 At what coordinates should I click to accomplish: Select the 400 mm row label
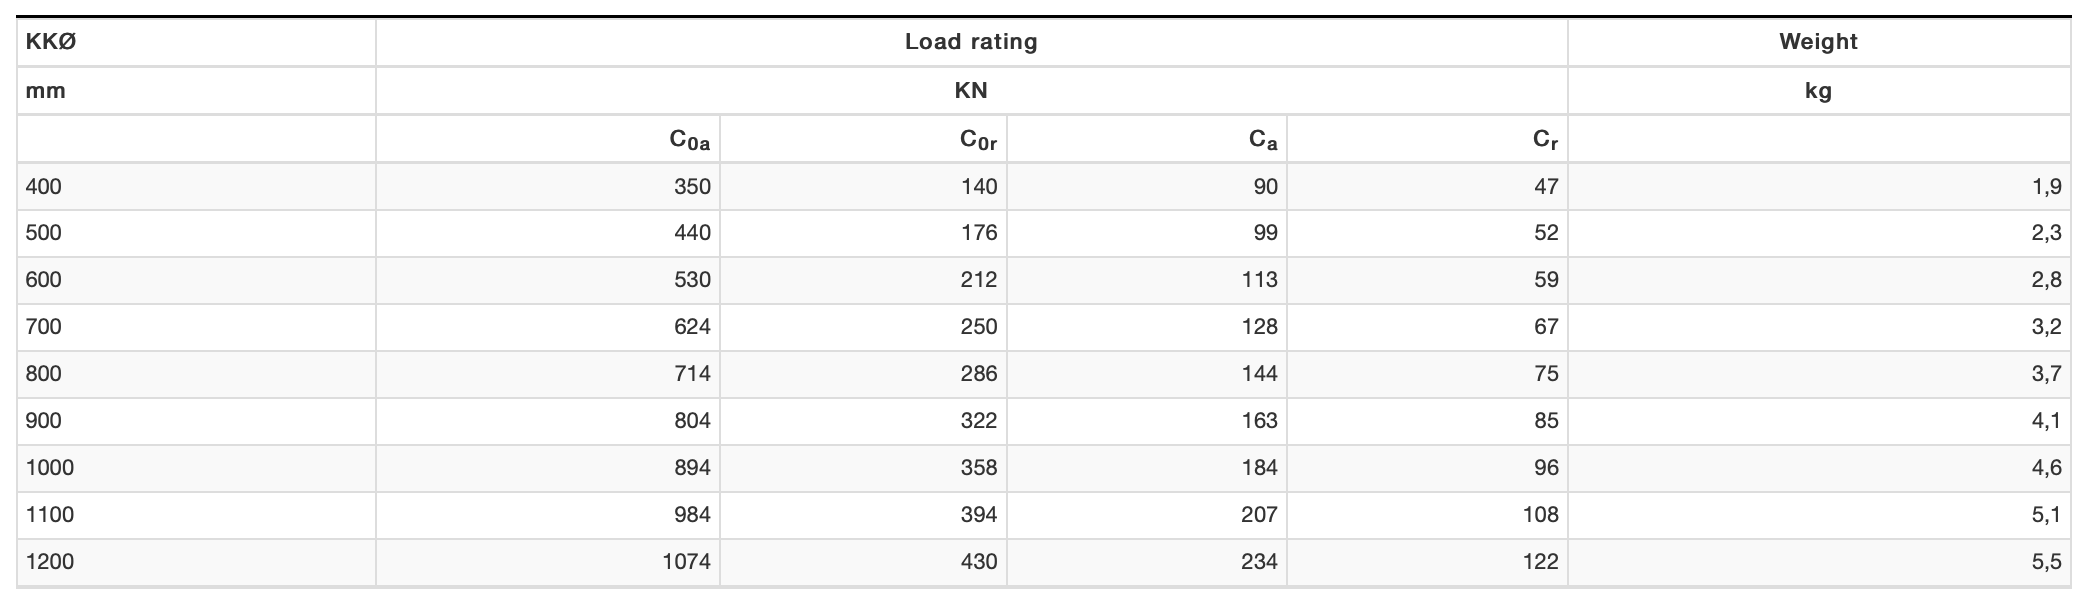(x=196, y=186)
